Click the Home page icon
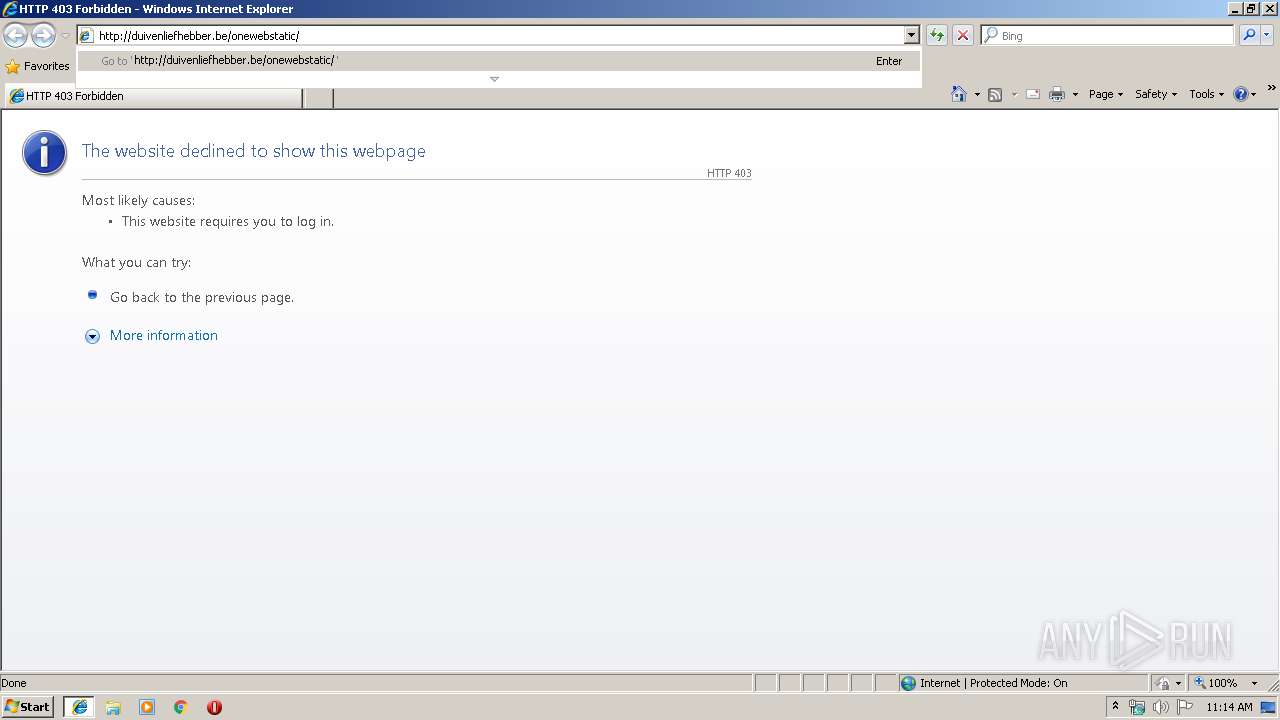 click(959, 94)
